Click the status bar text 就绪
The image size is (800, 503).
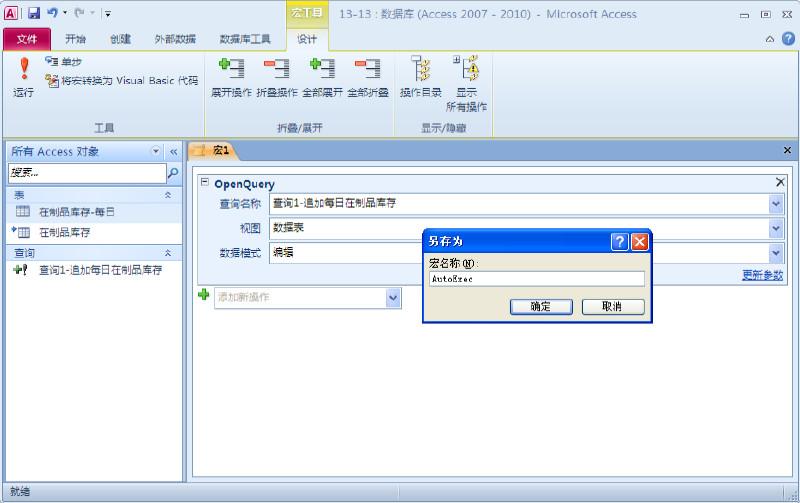point(20,491)
